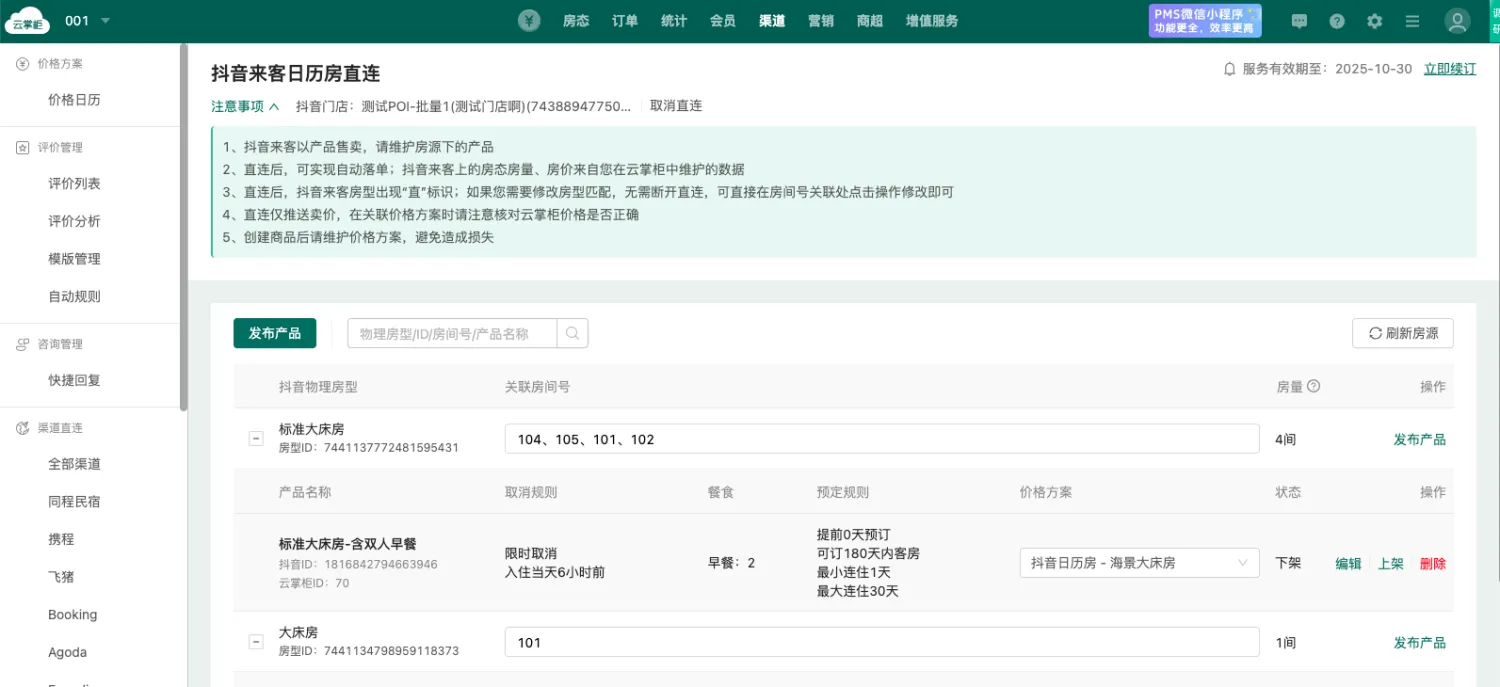Click the 标准大床房-含双人早餐 product name
The width and height of the screenshot is (1500, 687).
[347, 544]
